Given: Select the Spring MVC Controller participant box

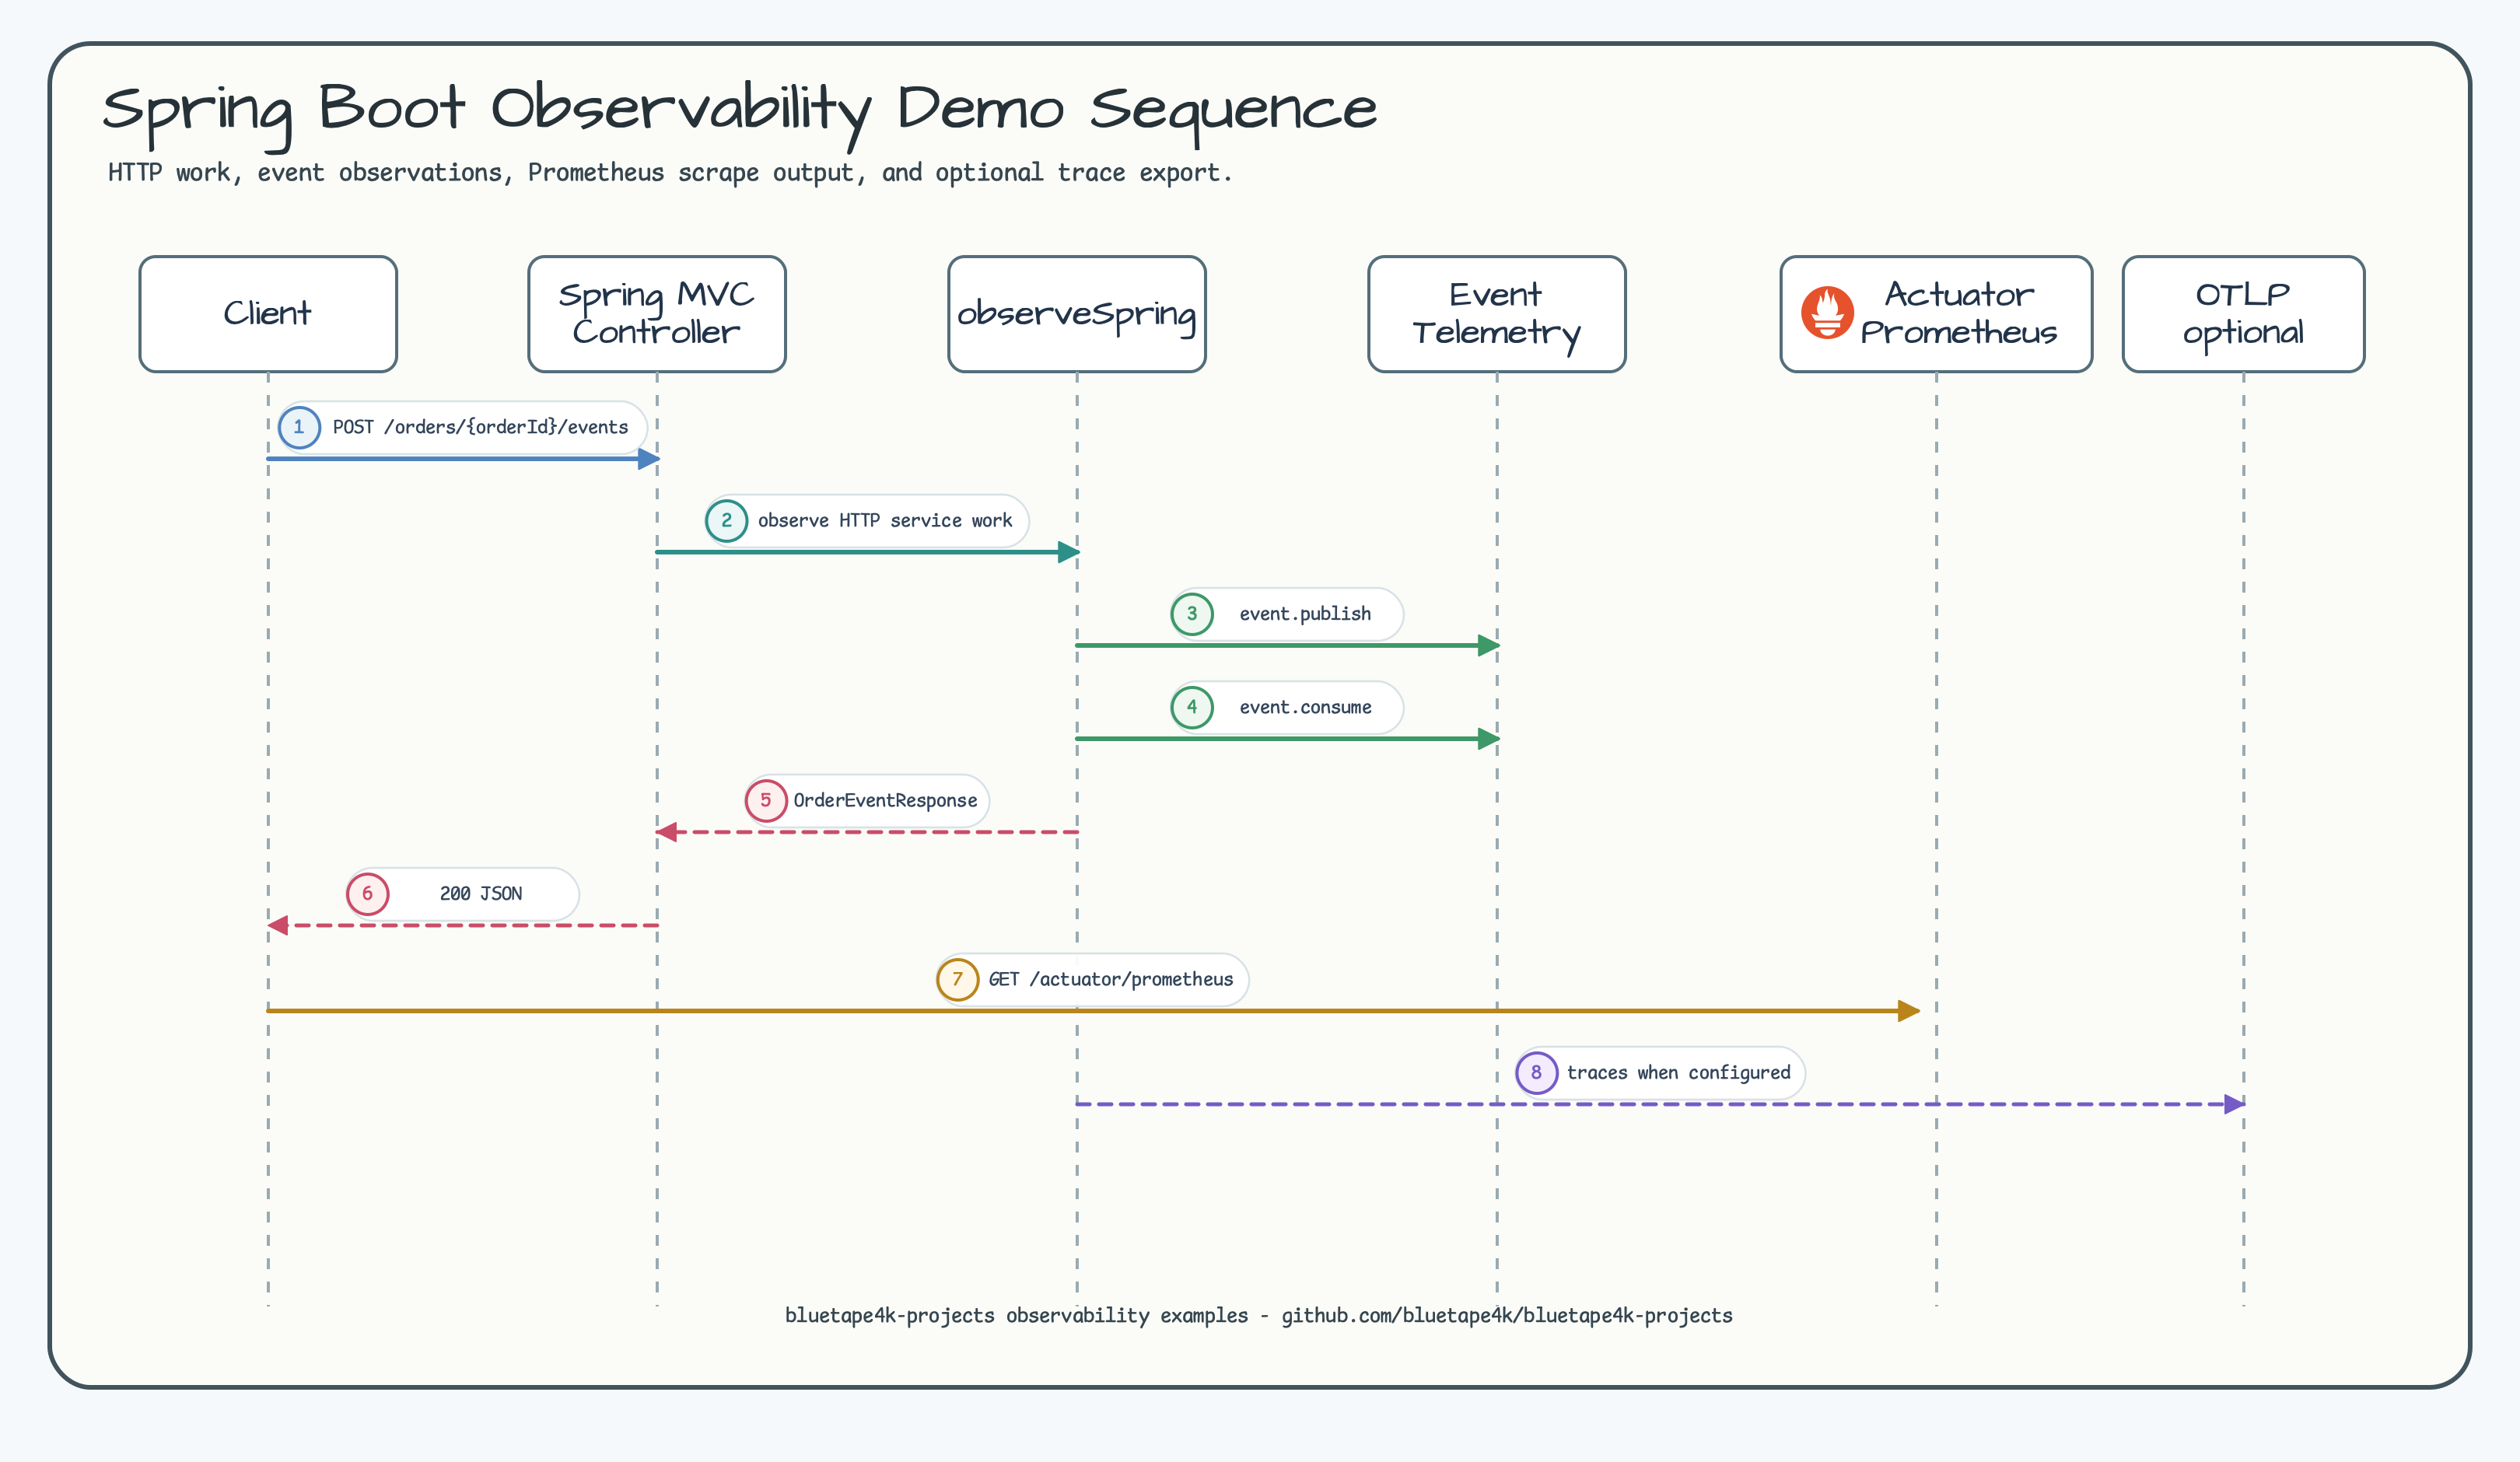Looking at the screenshot, I should click(x=657, y=314).
